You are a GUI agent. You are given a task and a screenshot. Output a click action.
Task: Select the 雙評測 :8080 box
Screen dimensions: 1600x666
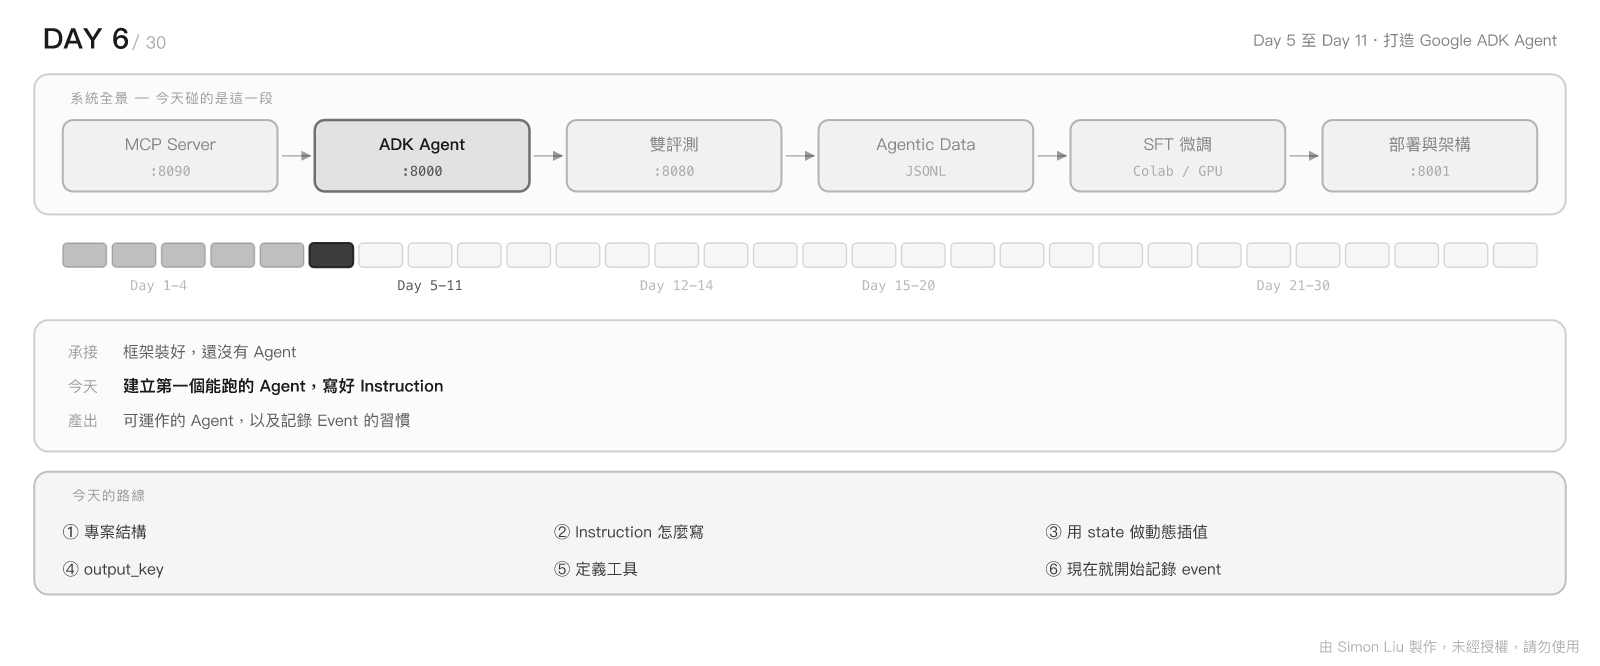(674, 156)
